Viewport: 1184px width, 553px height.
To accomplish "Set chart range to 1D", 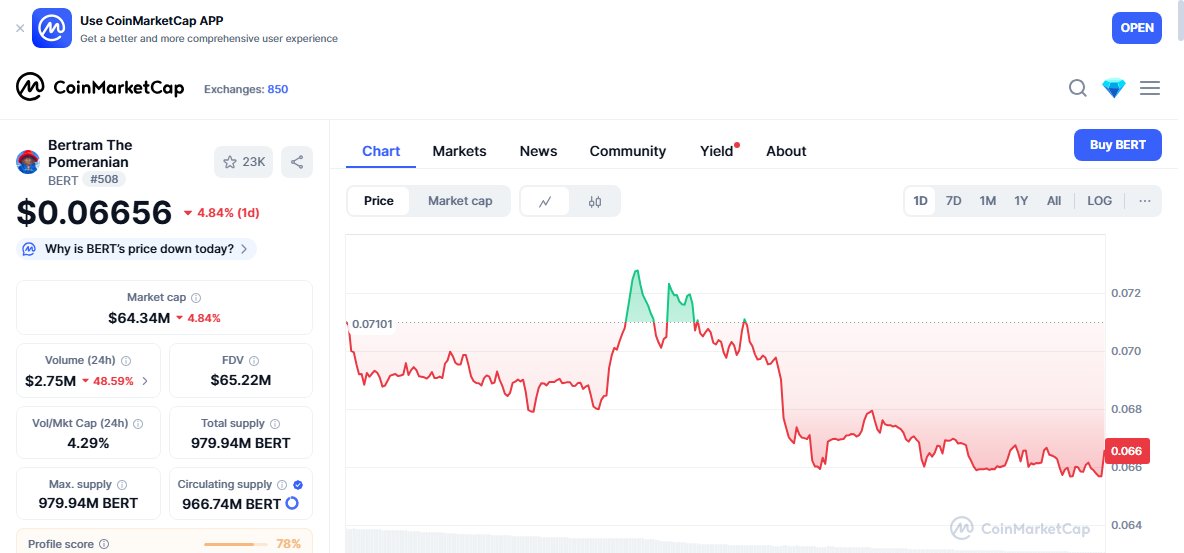I will pos(920,201).
